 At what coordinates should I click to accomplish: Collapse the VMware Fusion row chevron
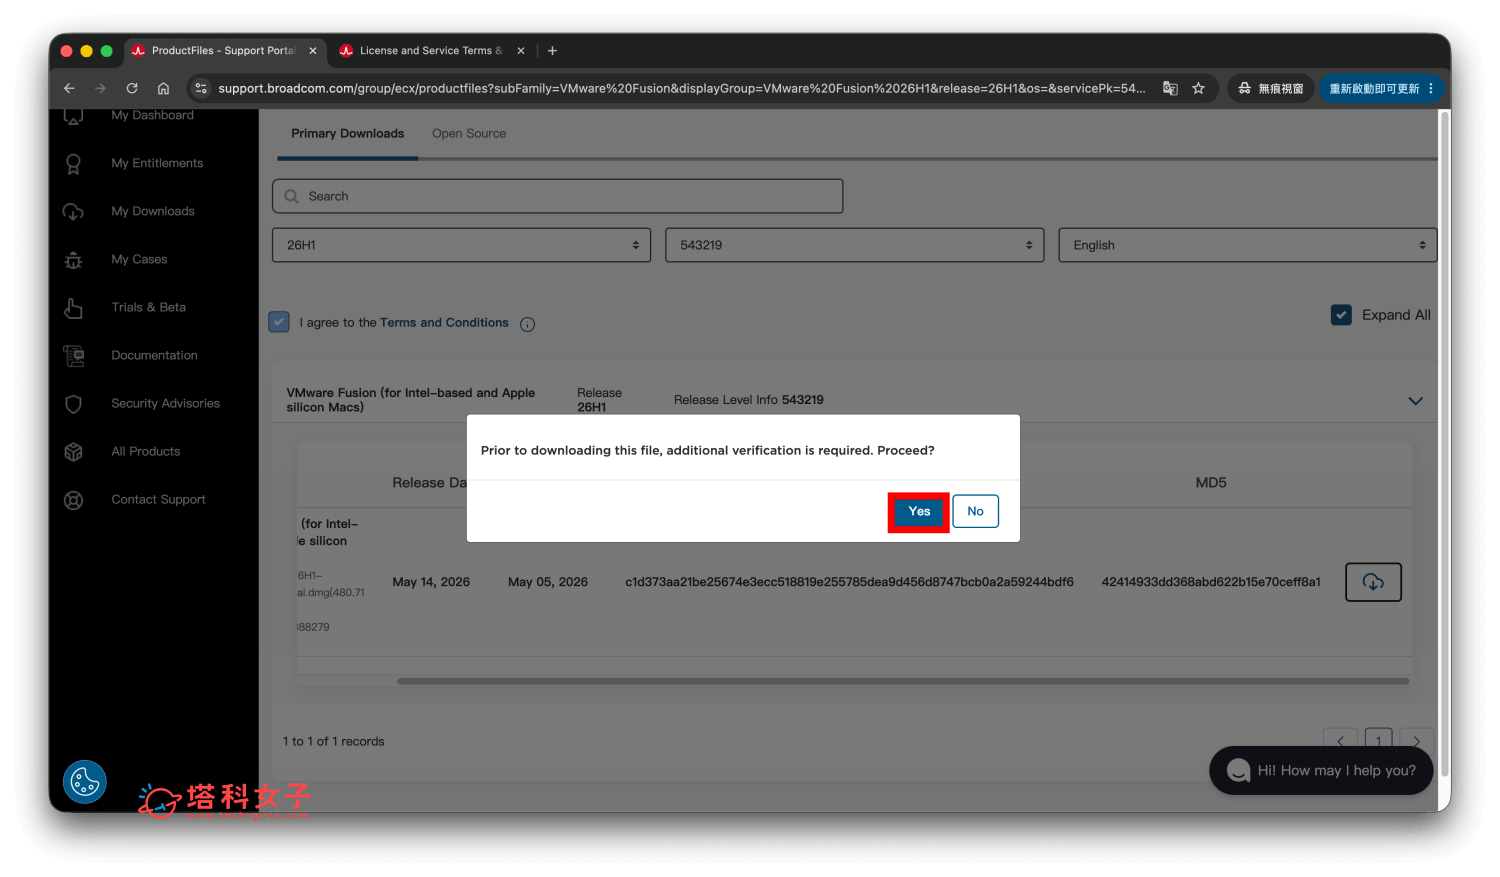[1415, 401]
